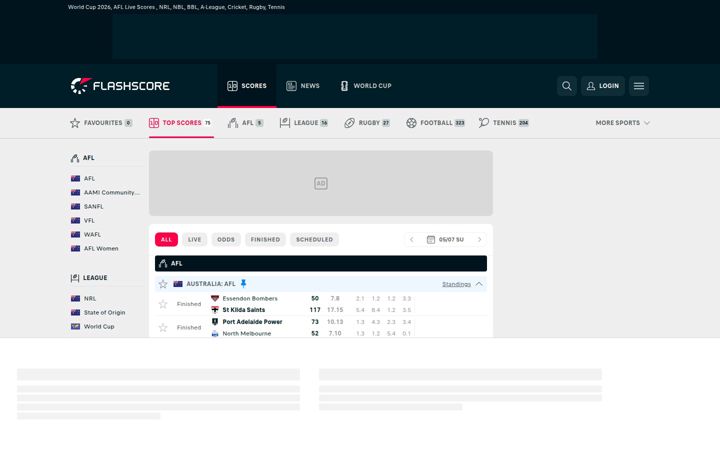Select the Football sport tab
Viewport: 720px width, 450px height.
(x=435, y=123)
